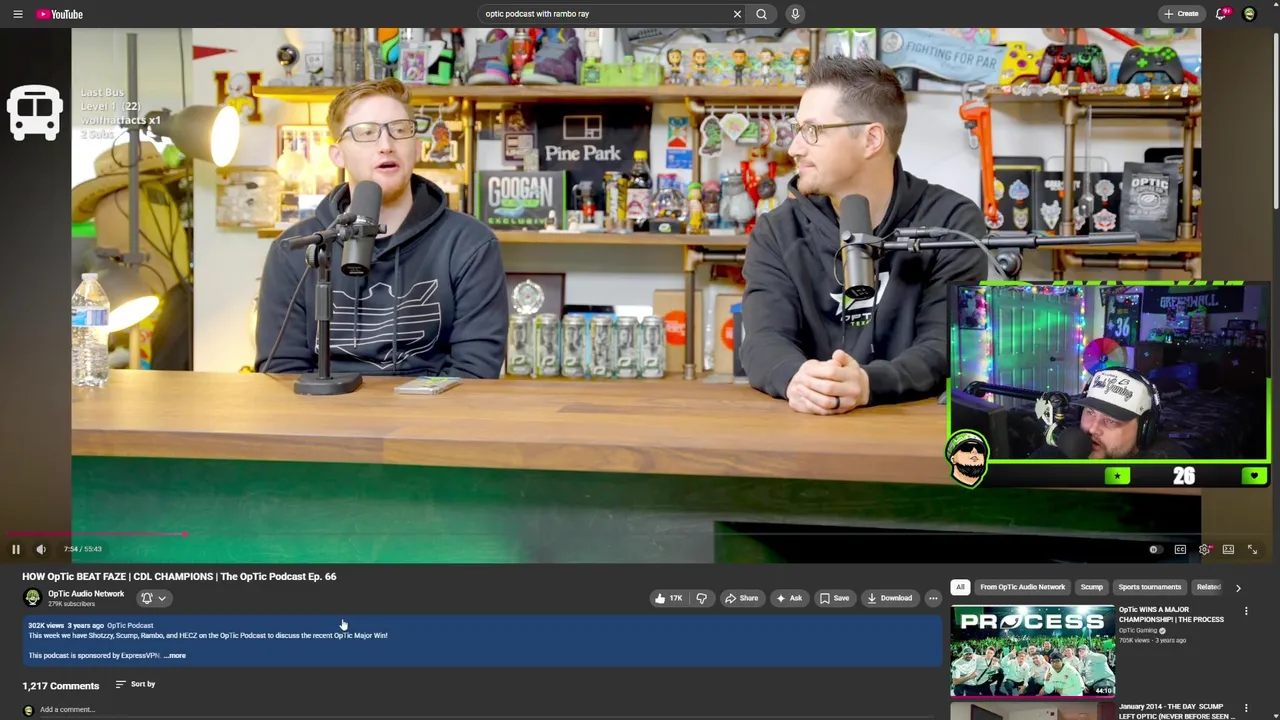Open OpTic Gaming channel under suggested video
The width and height of the screenshot is (1280, 720).
(x=1138, y=631)
